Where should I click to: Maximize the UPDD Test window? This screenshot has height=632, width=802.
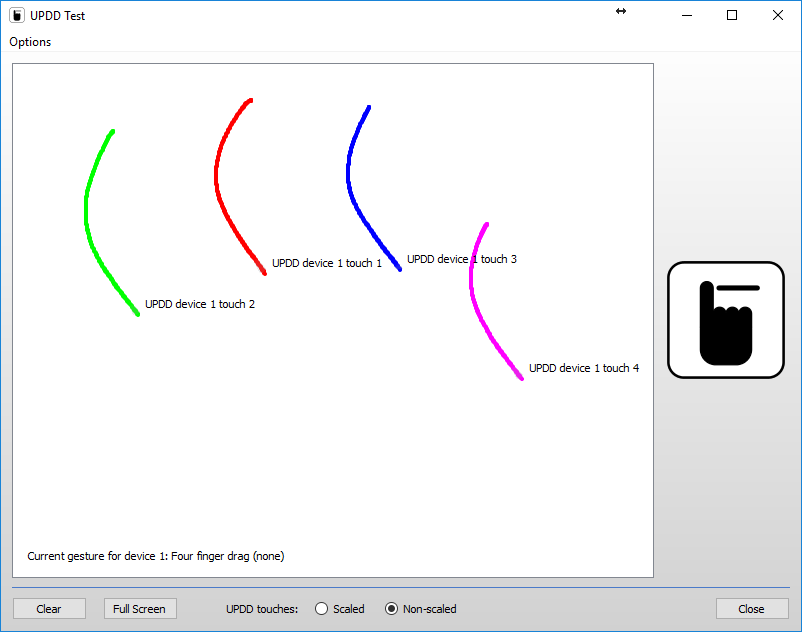click(732, 15)
